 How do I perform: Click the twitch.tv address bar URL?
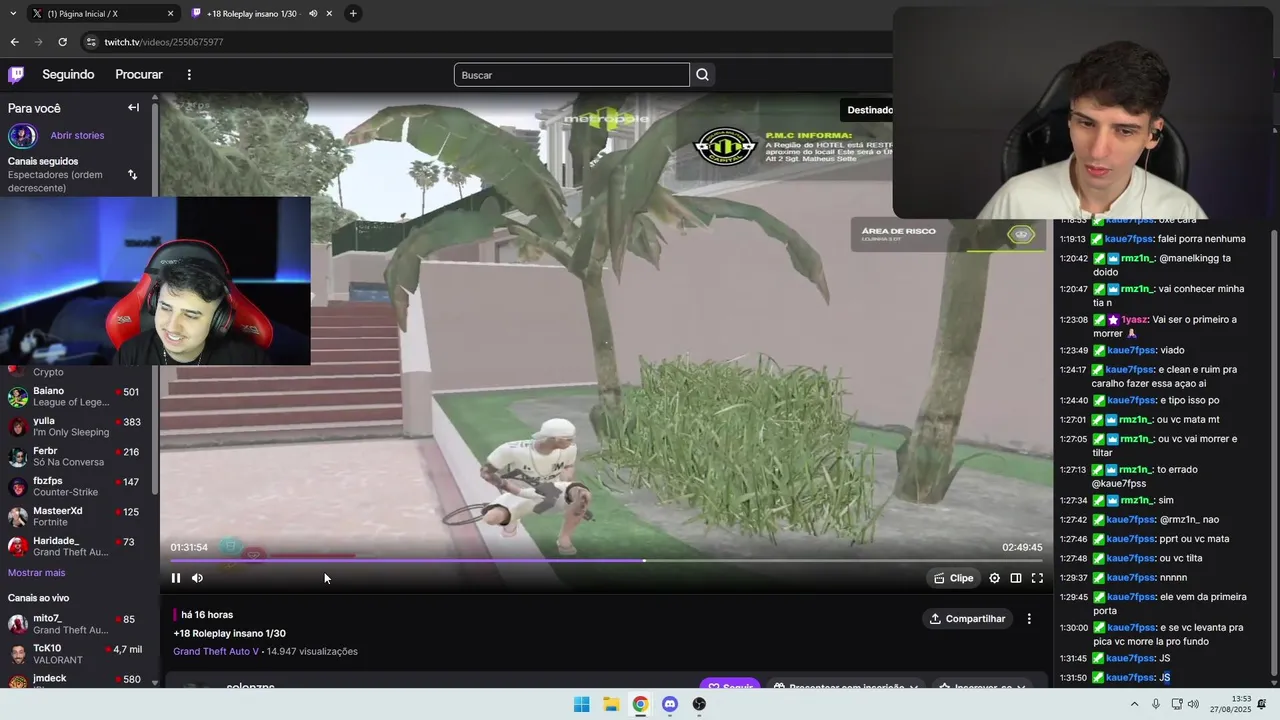pos(164,42)
